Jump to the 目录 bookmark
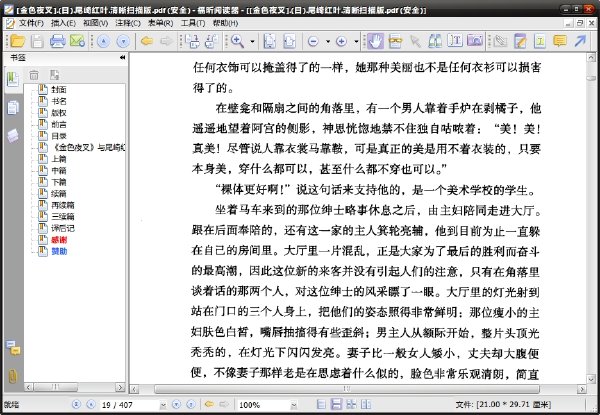This screenshot has width=600, height=415. tap(59, 136)
